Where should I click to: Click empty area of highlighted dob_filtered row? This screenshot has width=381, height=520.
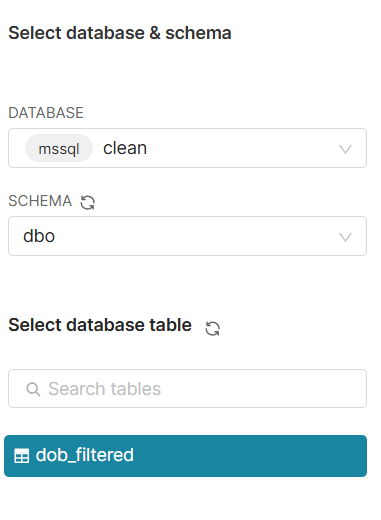coord(250,456)
